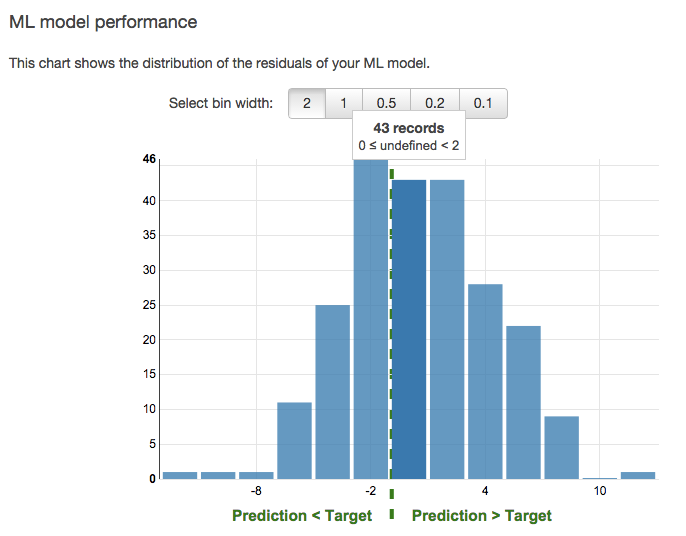Click the 22-count histogram bar
Viewport: 686px width, 536px height.
point(523,403)
